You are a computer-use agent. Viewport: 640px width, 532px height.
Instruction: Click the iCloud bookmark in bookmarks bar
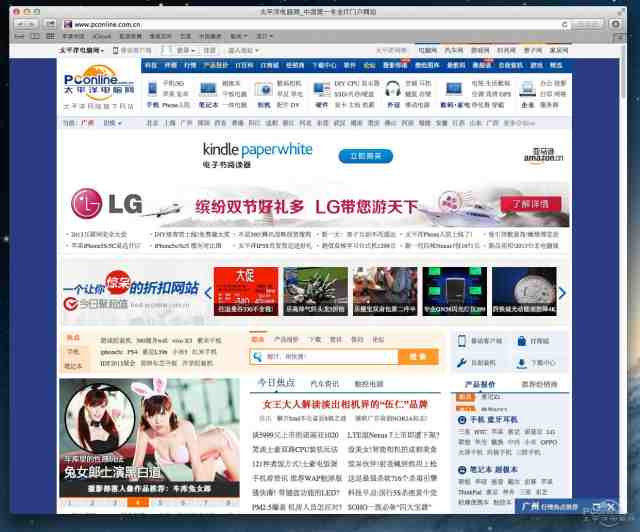[101, 36]
